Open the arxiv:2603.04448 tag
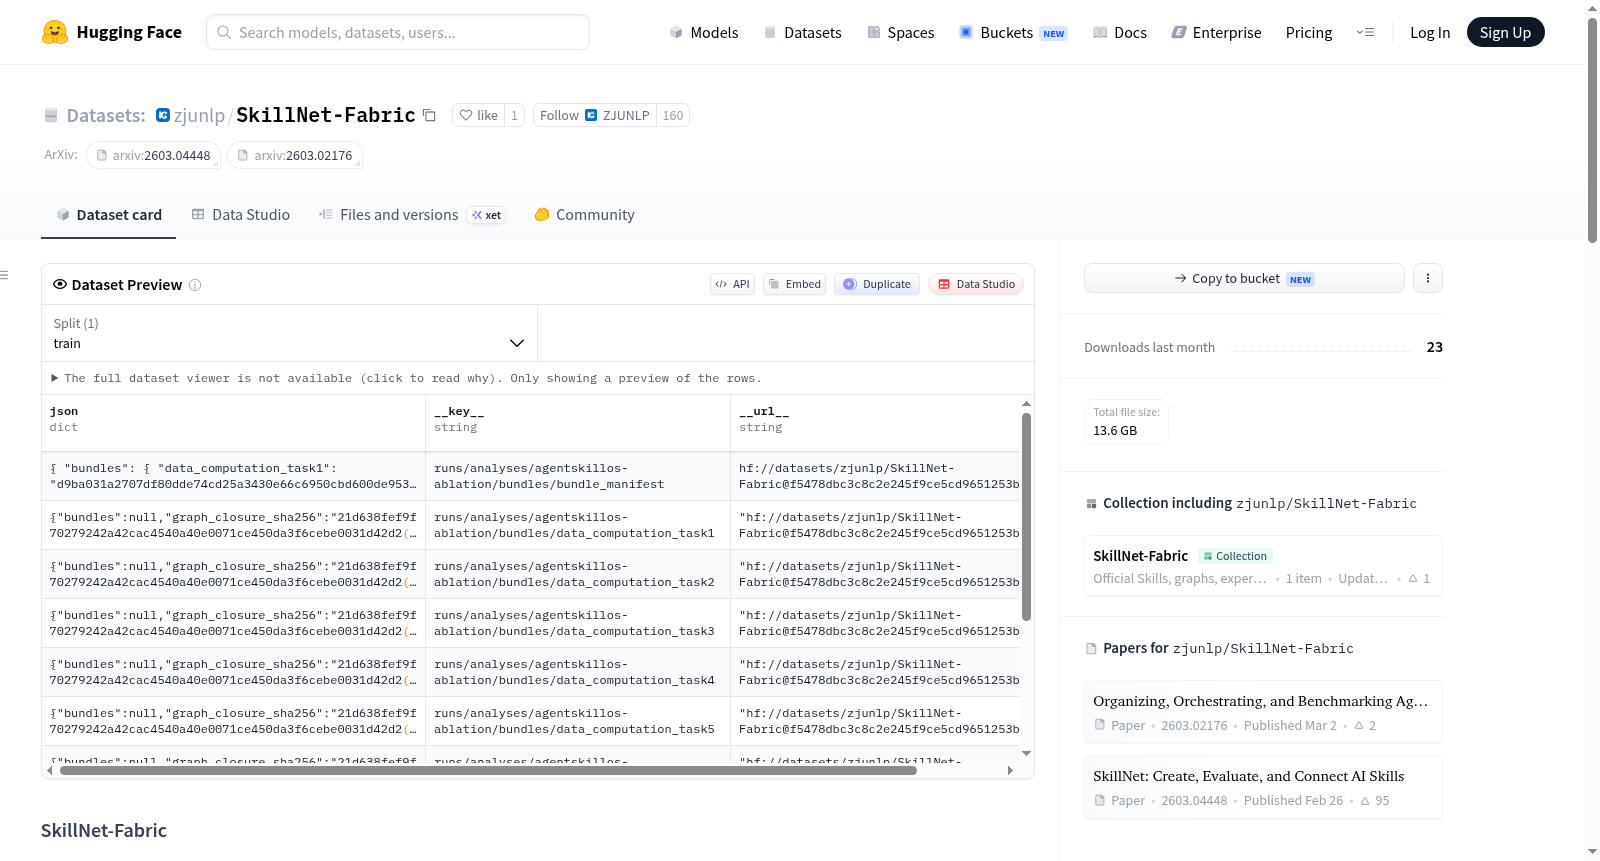1600x861 pixels. click(153, 155)
